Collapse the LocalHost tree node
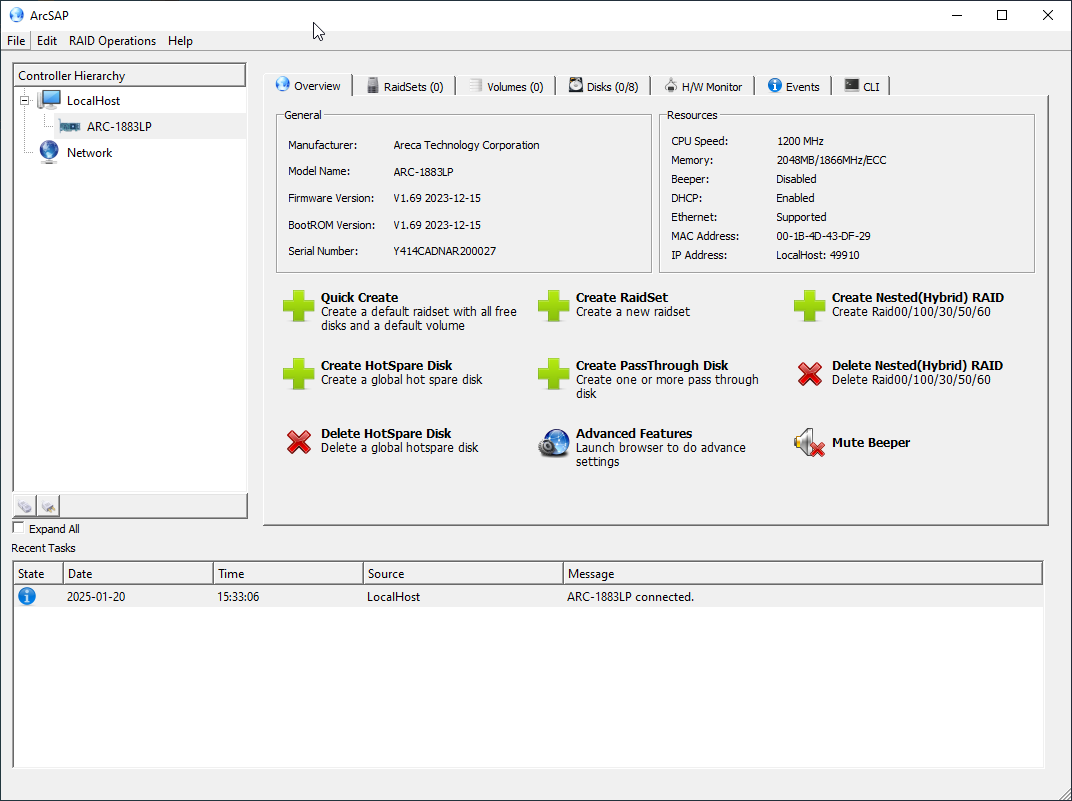This screenshot has width=1072, height=801. pos(24,100)
